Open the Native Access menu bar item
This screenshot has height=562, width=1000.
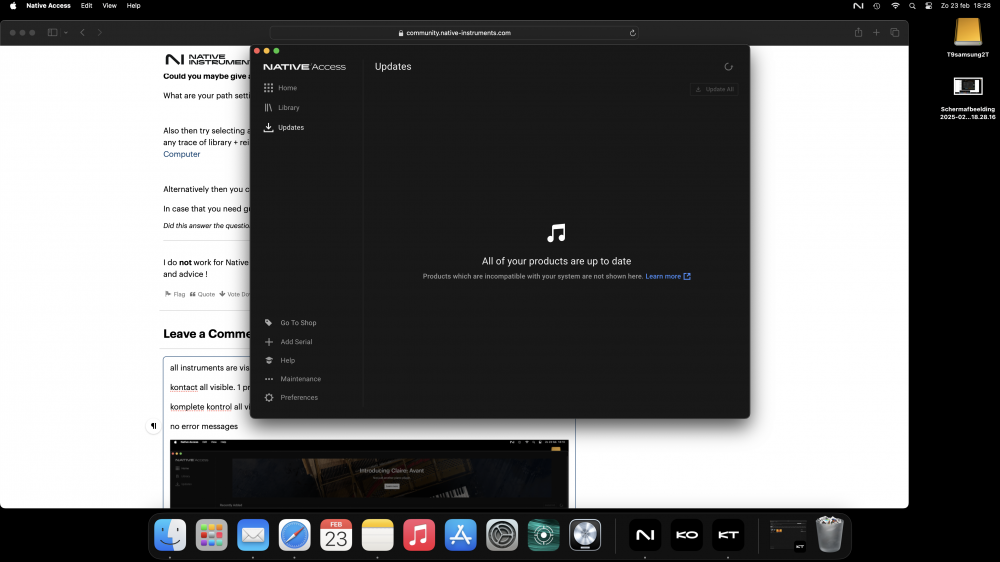coord(48,6)
